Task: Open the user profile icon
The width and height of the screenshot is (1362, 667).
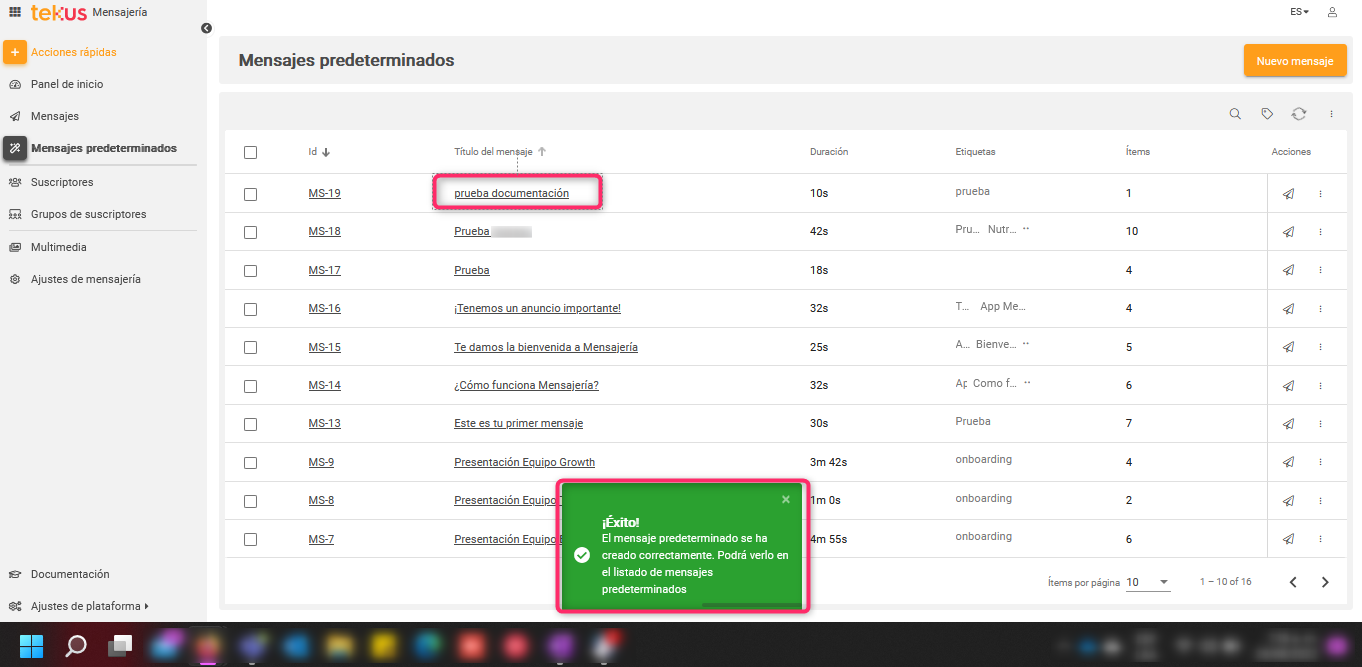Action: click(x=1332, y=12)
